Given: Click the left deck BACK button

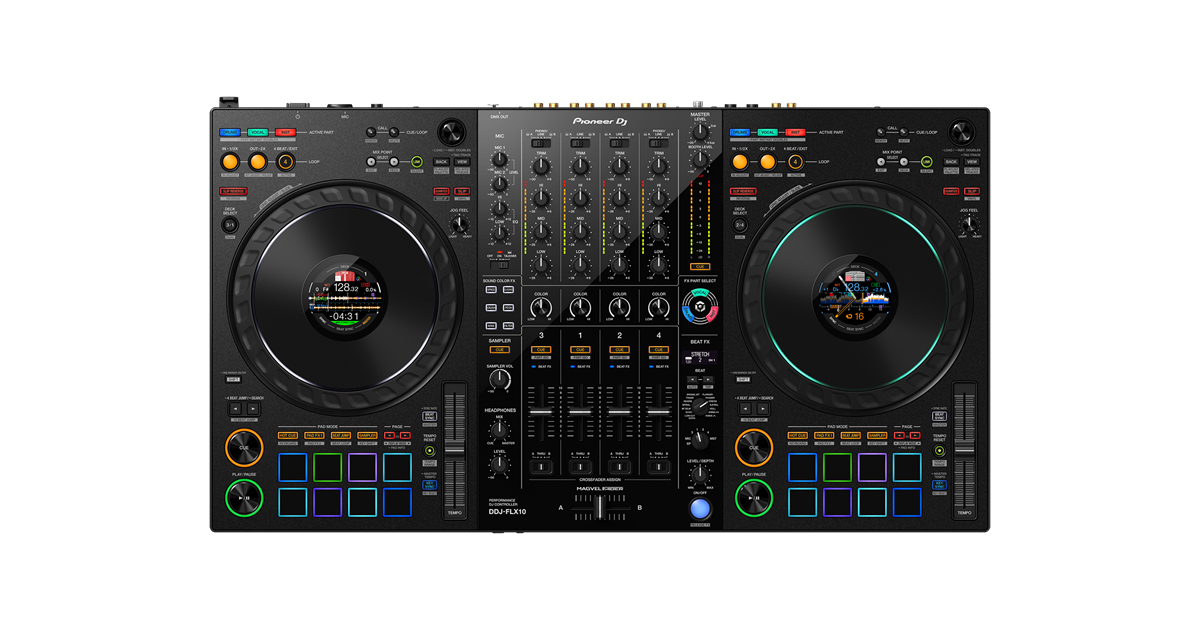Looking at the screenshot, I should click(441, 162).
